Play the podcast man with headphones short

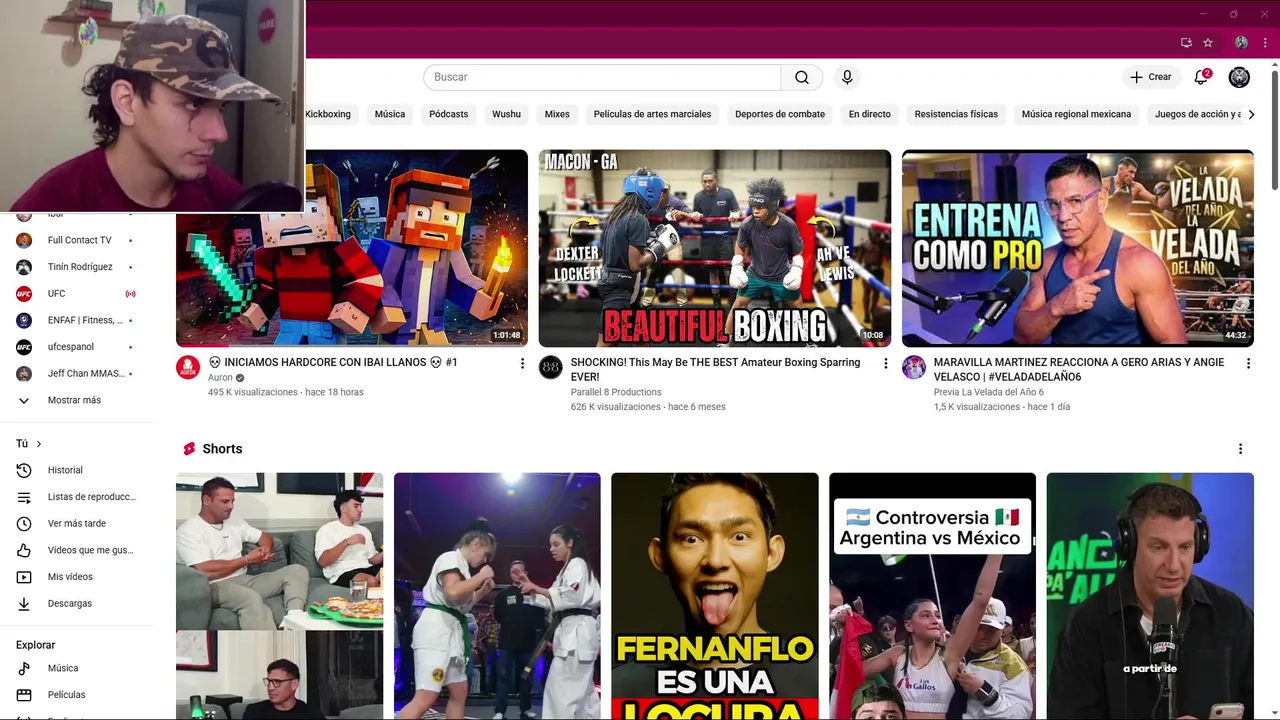coord(1150,596)
